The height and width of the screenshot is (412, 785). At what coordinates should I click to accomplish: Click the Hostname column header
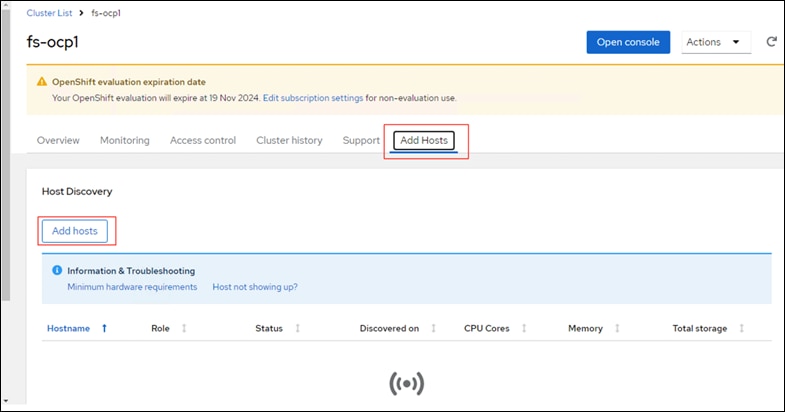(x=69, y=328)
